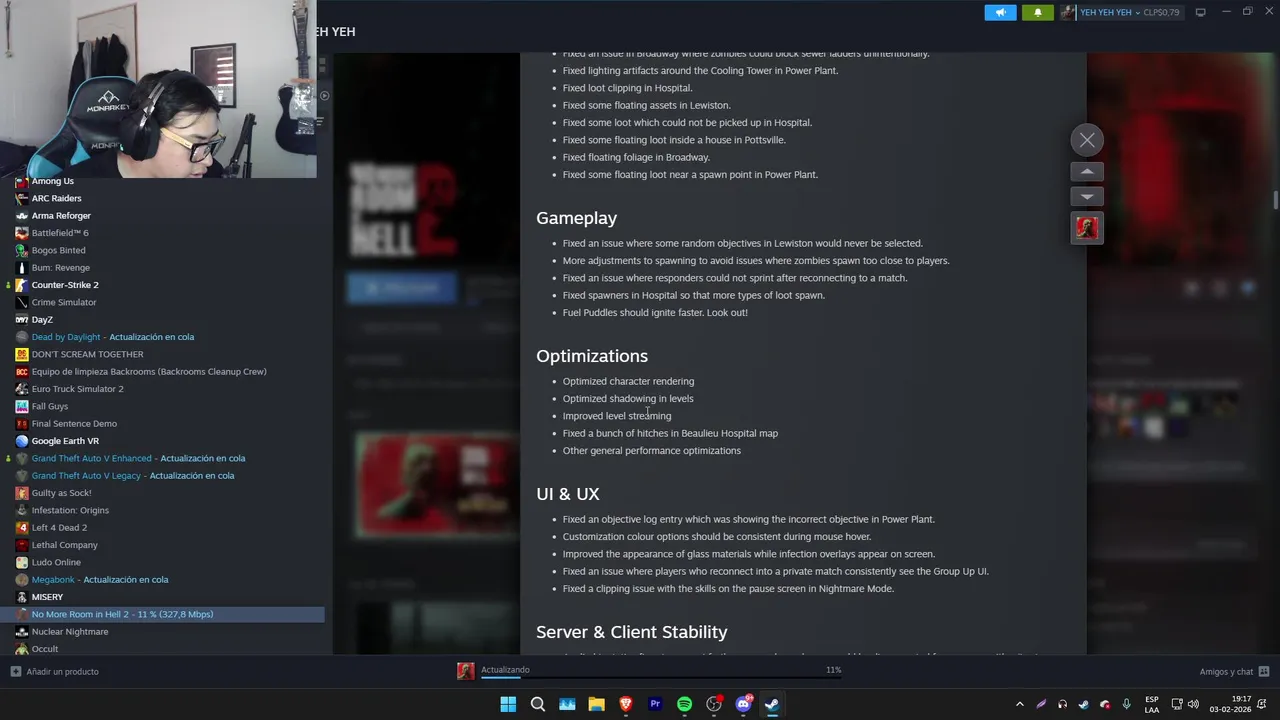
Task: Select ARC Raiders in library list
Action: tap(56, 198)
